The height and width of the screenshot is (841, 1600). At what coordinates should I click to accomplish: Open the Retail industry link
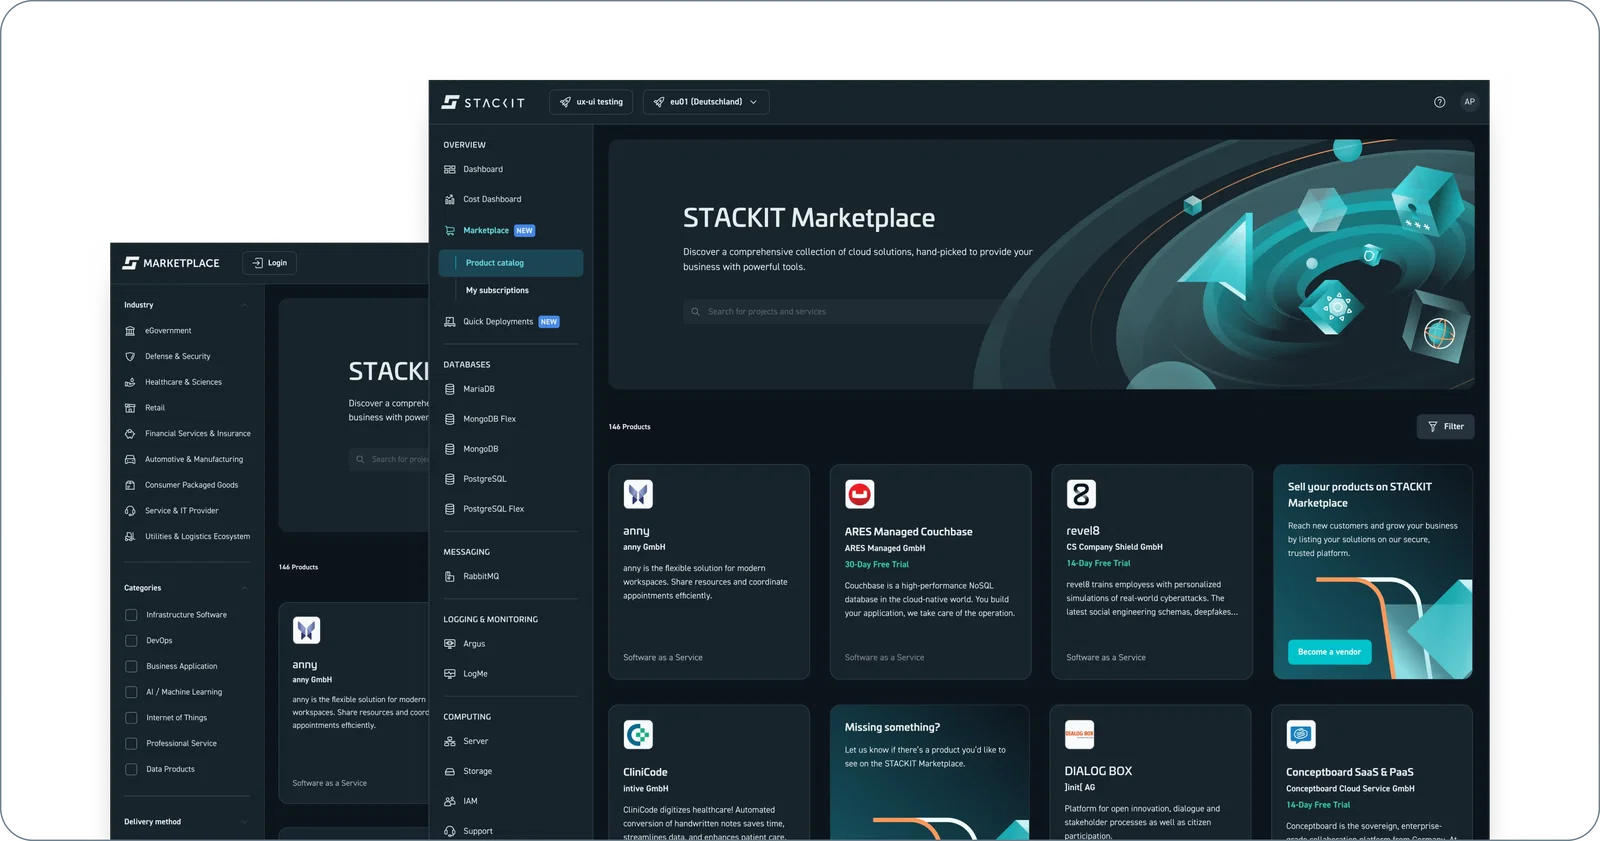pyautogui.click(x=155, y=408)
